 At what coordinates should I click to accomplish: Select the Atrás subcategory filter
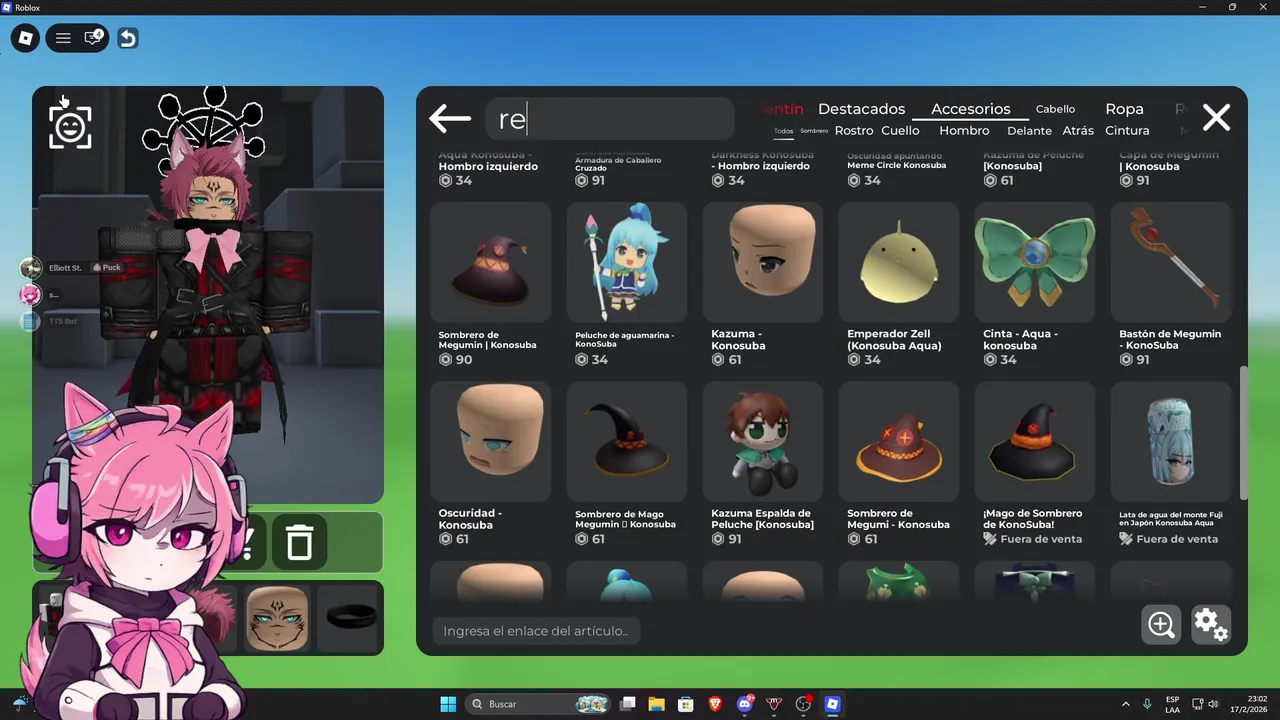(1078, 131)
